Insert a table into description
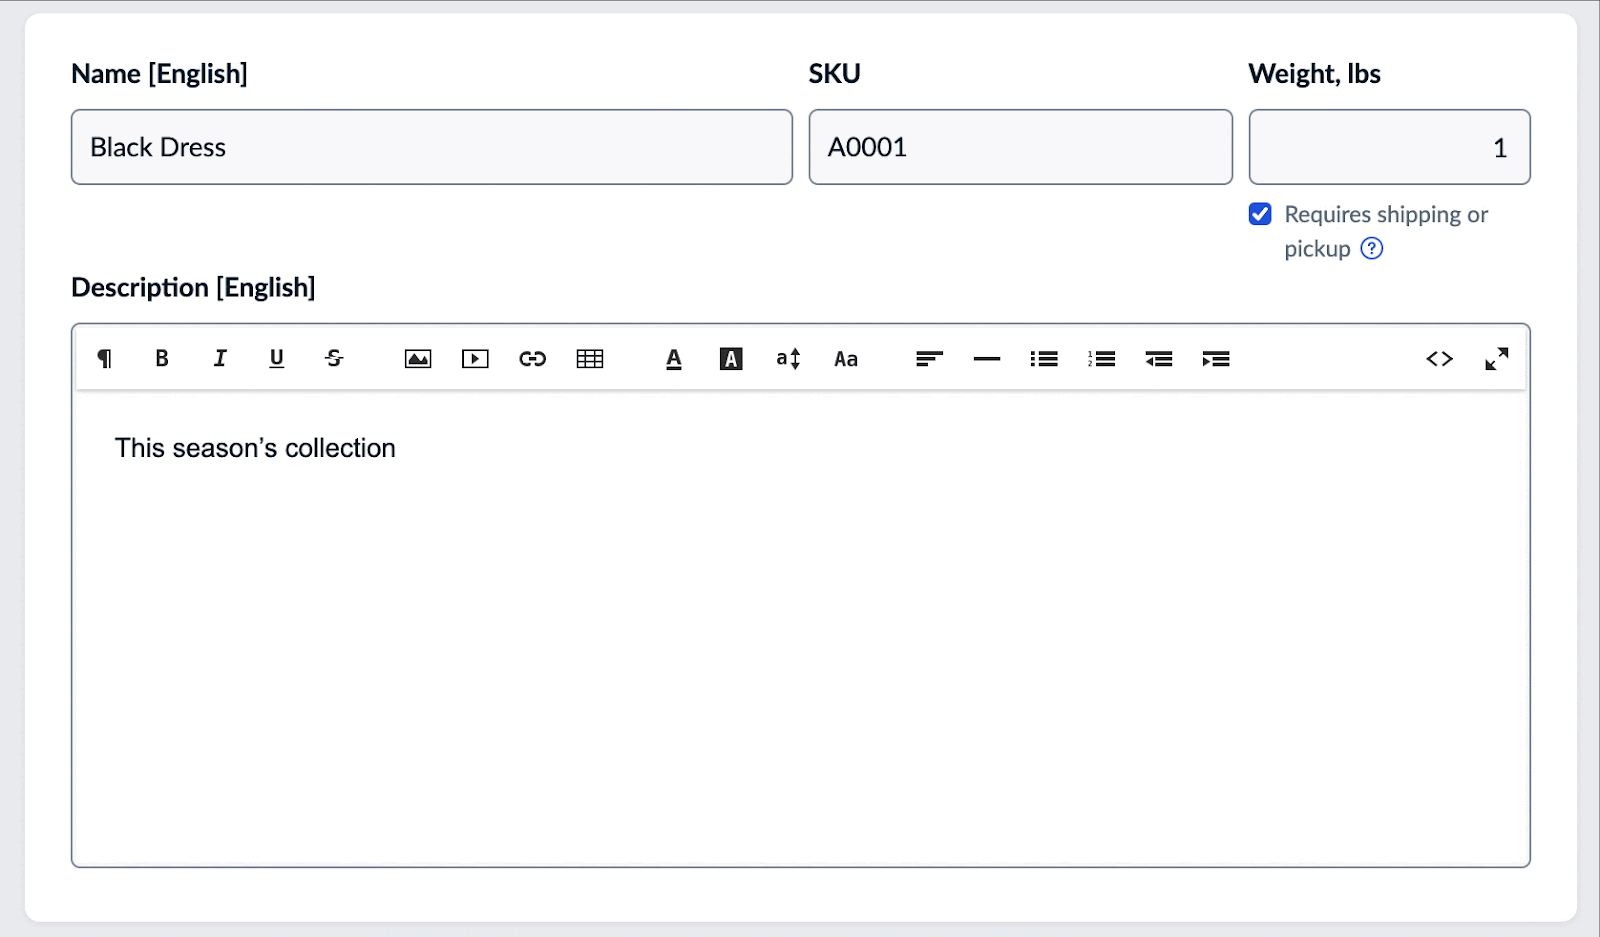This screenshot has width=1600, height=937. [x=590, y=359]
